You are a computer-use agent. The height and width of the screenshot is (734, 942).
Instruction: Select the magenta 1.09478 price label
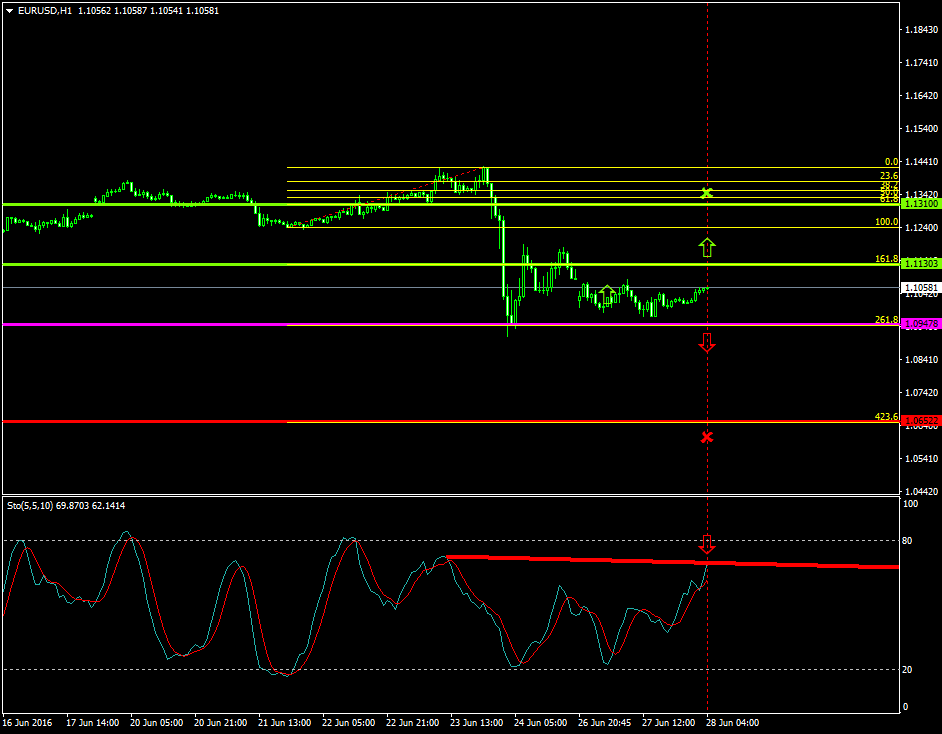click(x=920, y=324)
